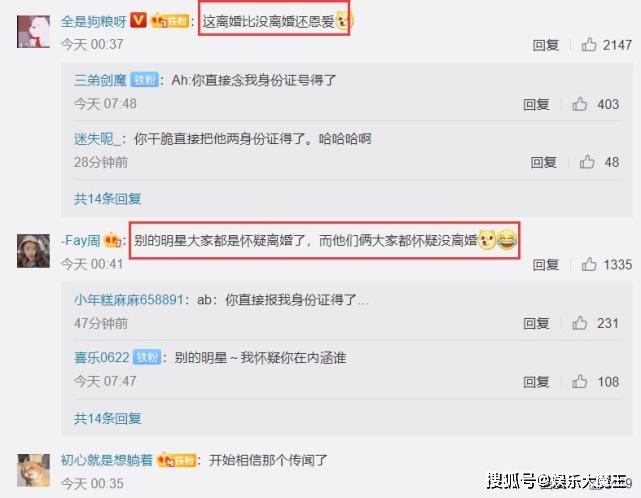Open cat avatar of 初心就是想躺着
This screenshot has width=641, height=498.
33,470
